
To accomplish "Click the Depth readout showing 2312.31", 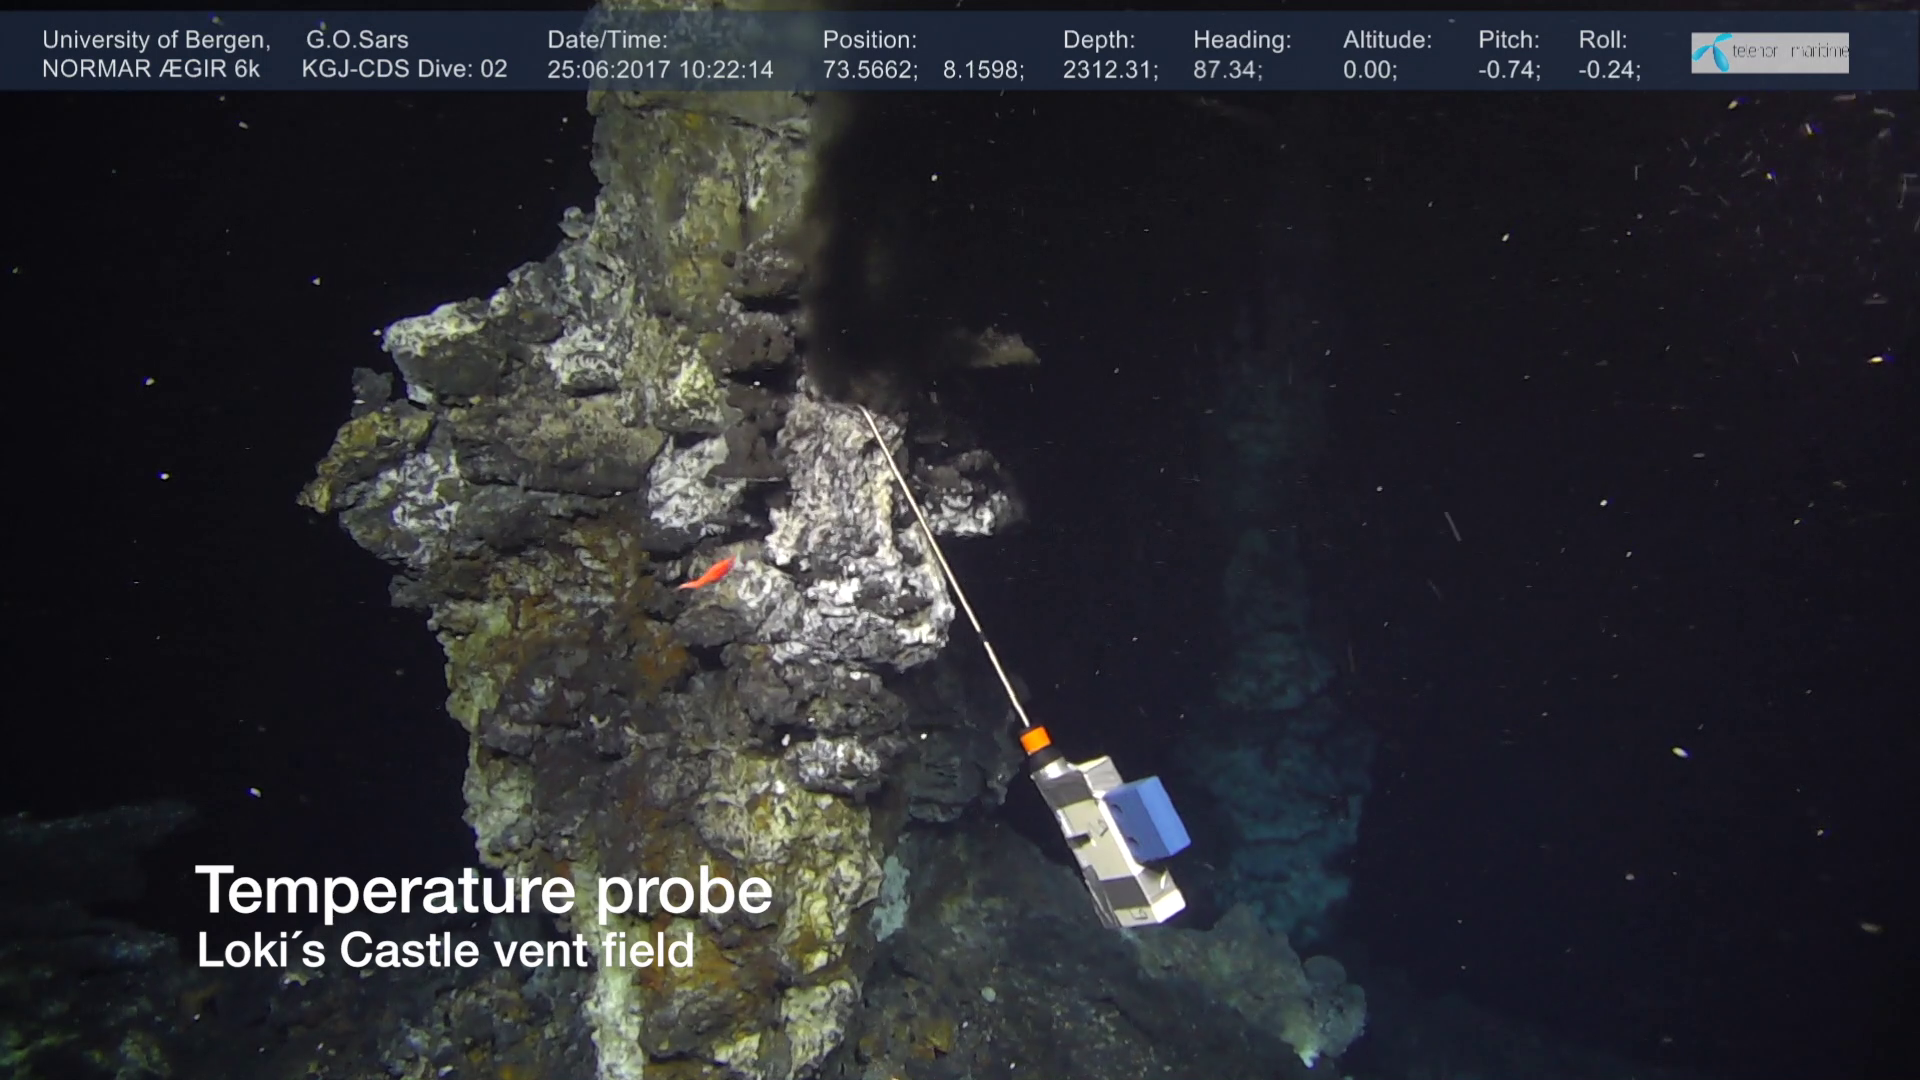I will click(1110, 70).
